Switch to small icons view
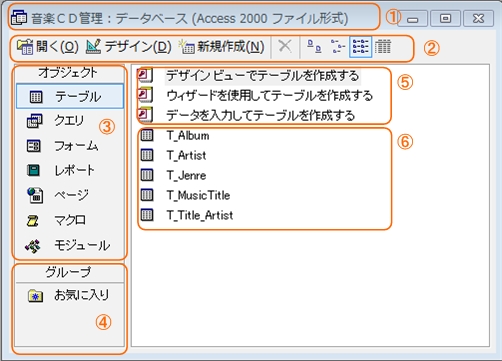Image resolution: width=502 pixels, height=361 pixels. click(338, 46)
